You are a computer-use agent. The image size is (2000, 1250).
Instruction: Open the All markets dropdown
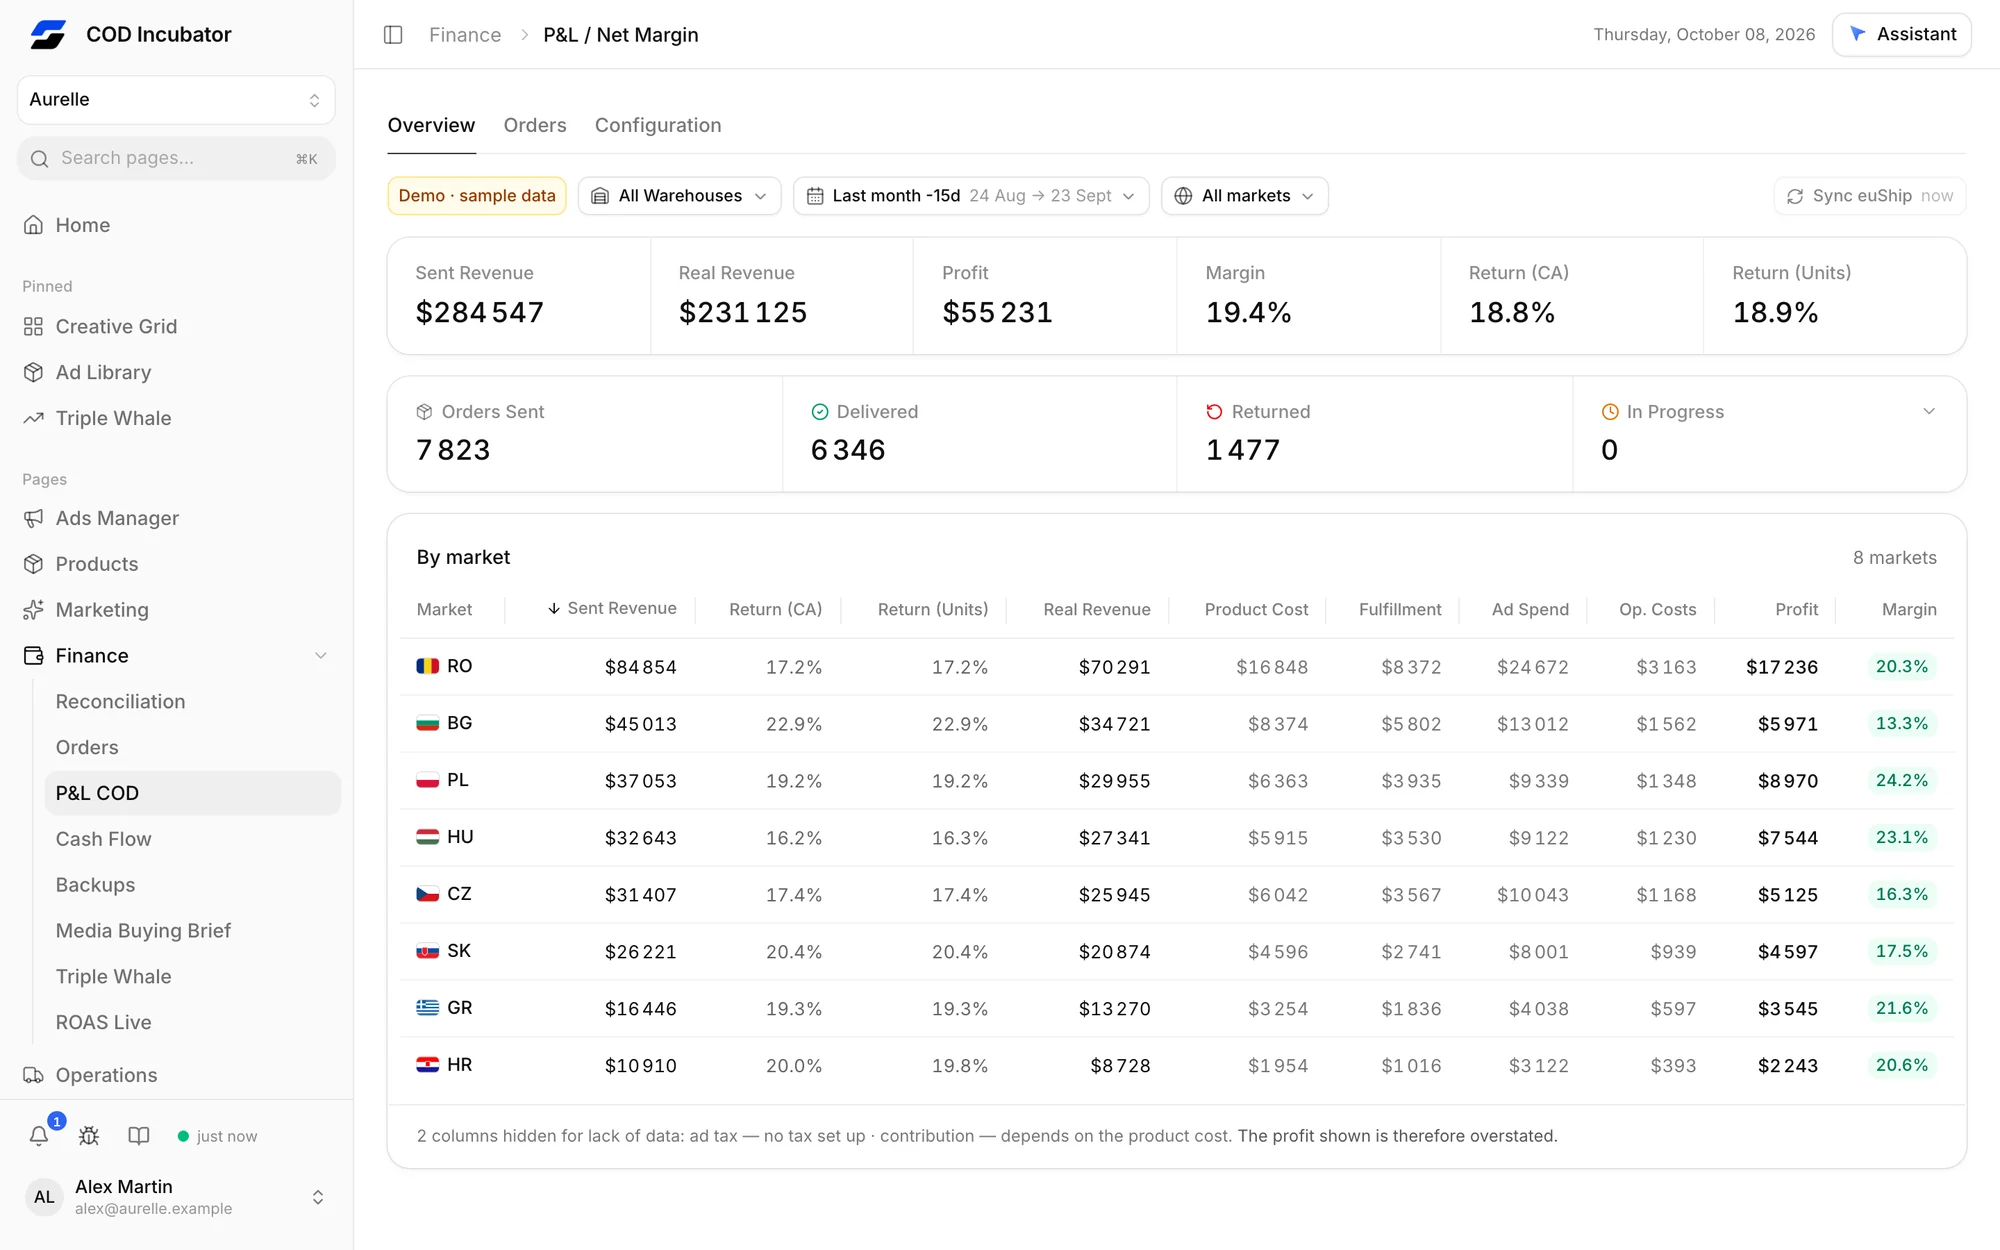click(x=1245, y=196)
